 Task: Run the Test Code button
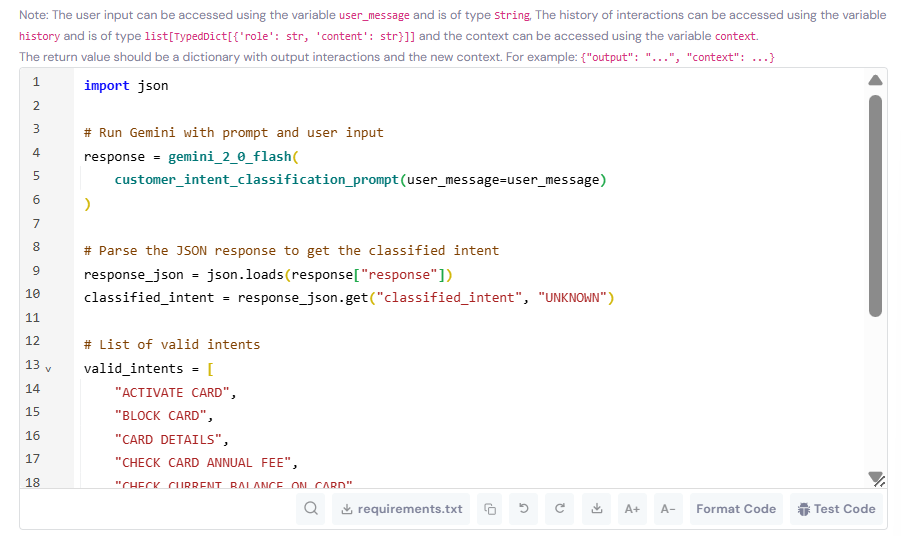click(836, 509)
